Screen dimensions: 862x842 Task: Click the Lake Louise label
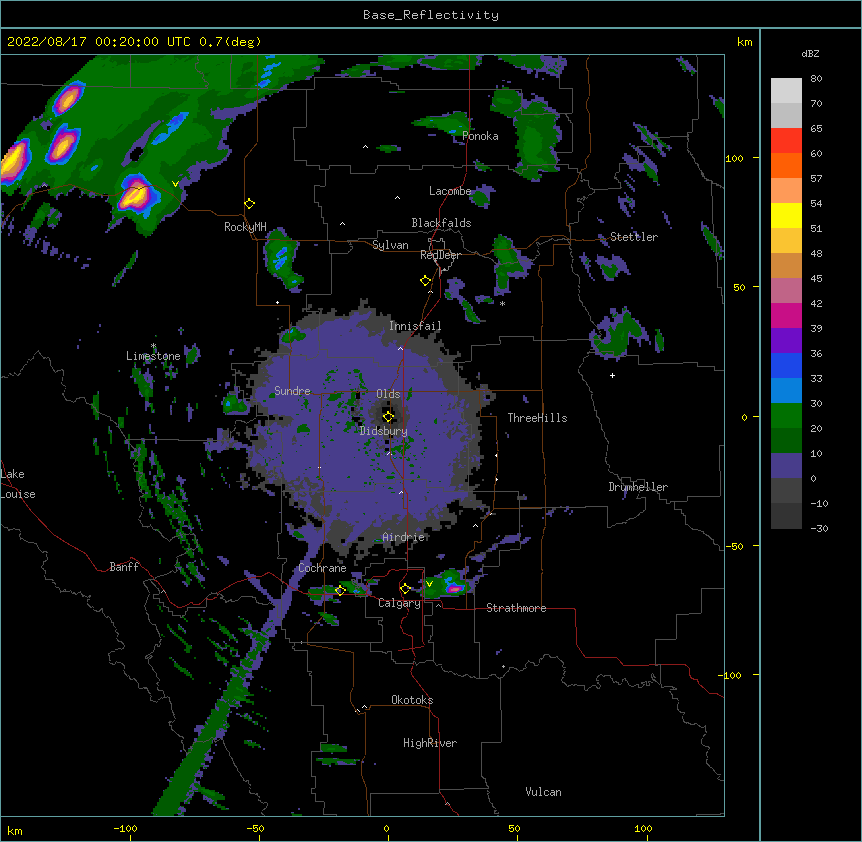click(x=18, y=484)
